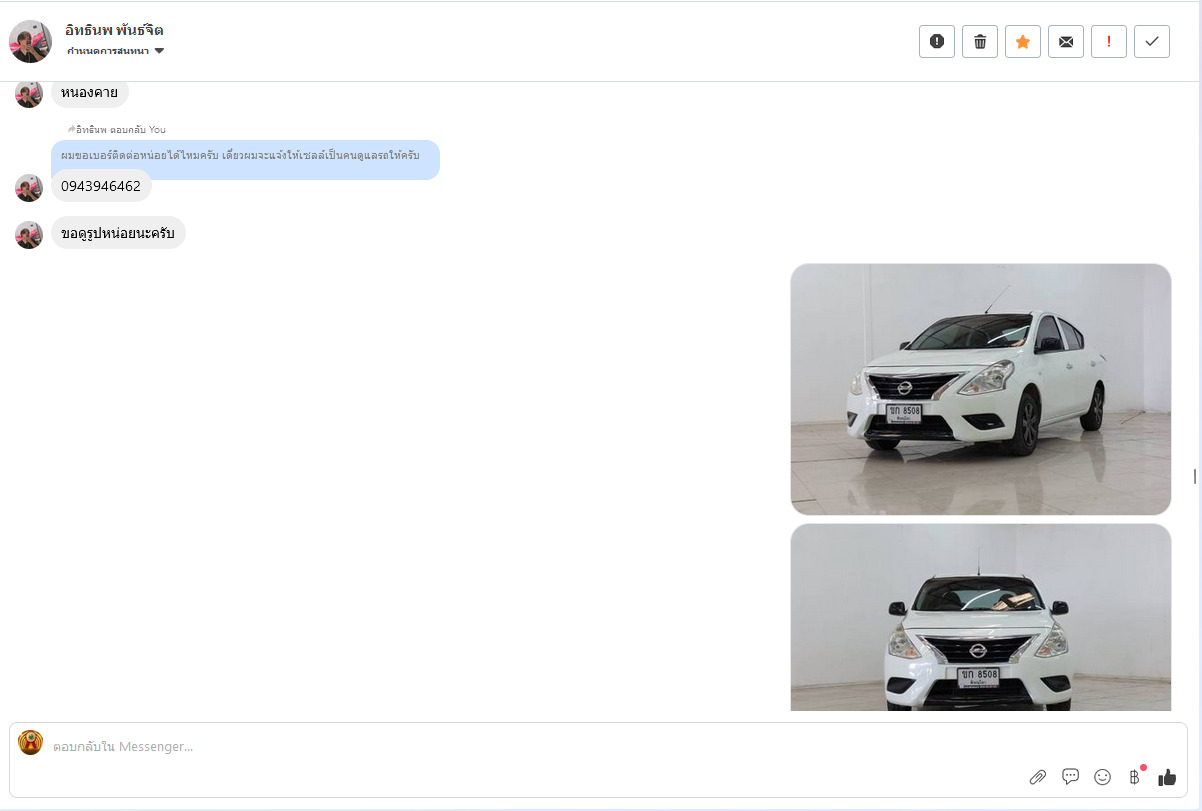Screen dimensions: 1202x811
Task: Mark conversation as spam
Action: coord(936,41)
